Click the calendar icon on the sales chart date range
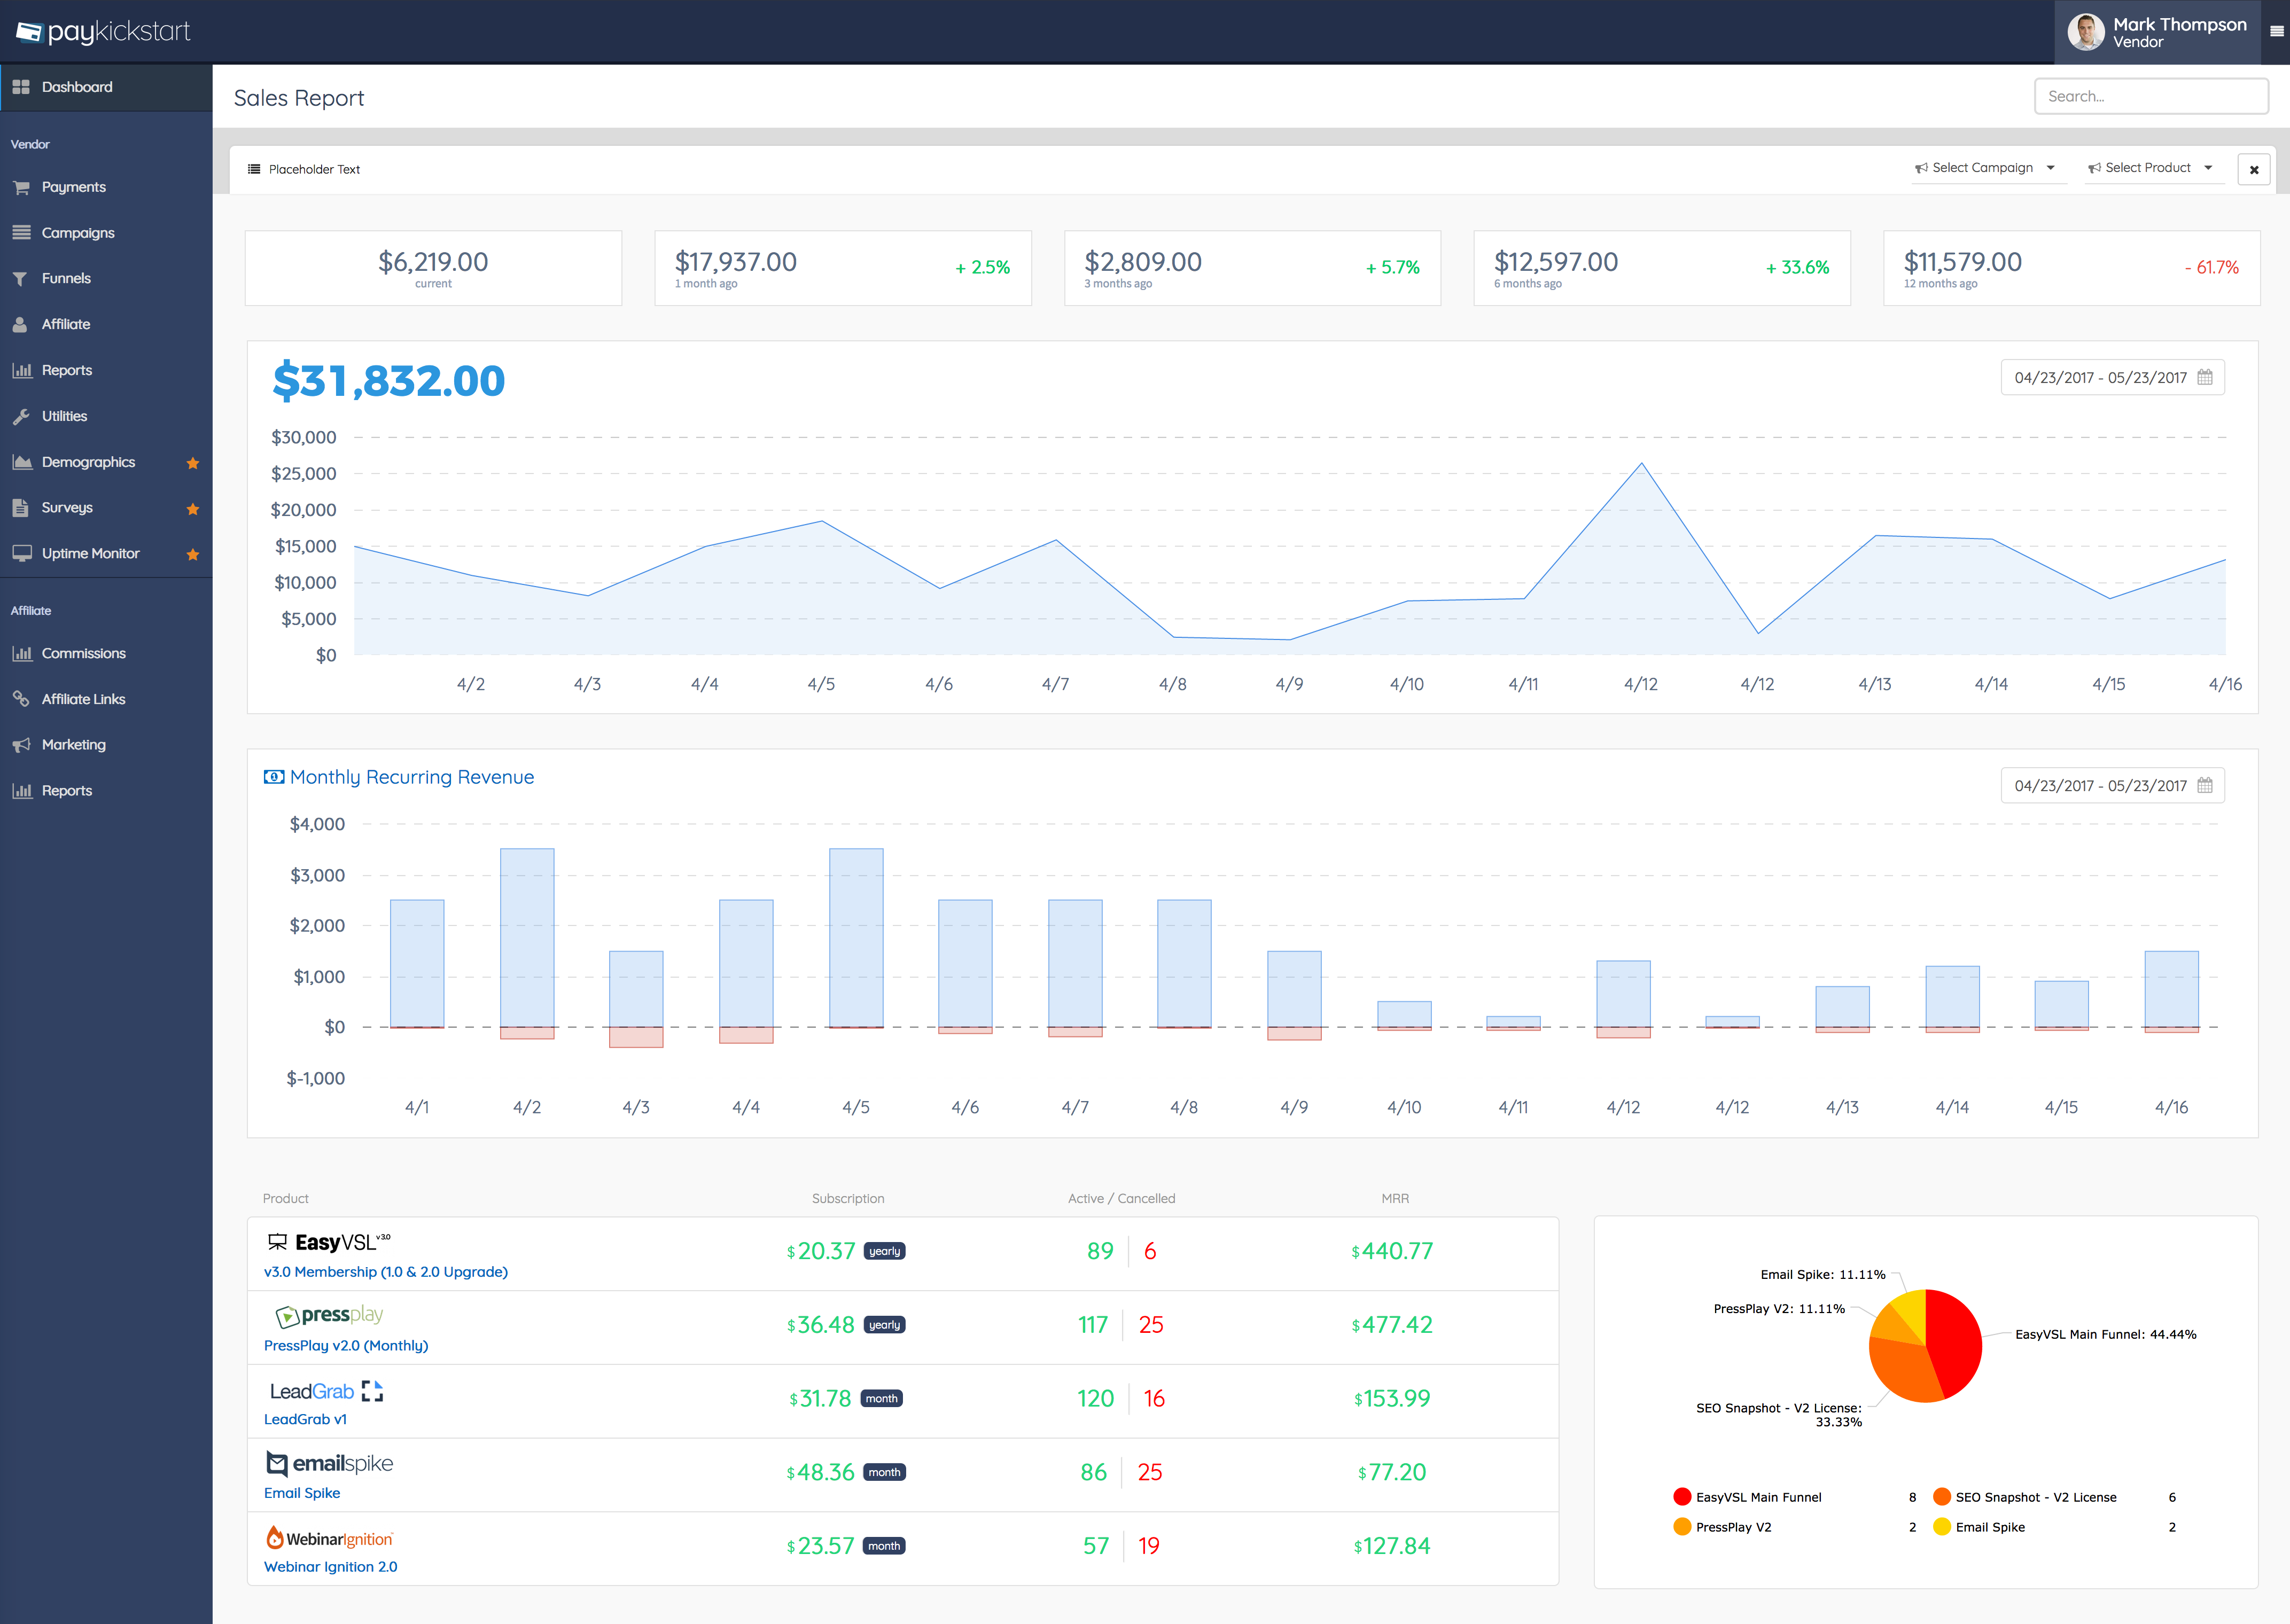 click(2205, 377)
